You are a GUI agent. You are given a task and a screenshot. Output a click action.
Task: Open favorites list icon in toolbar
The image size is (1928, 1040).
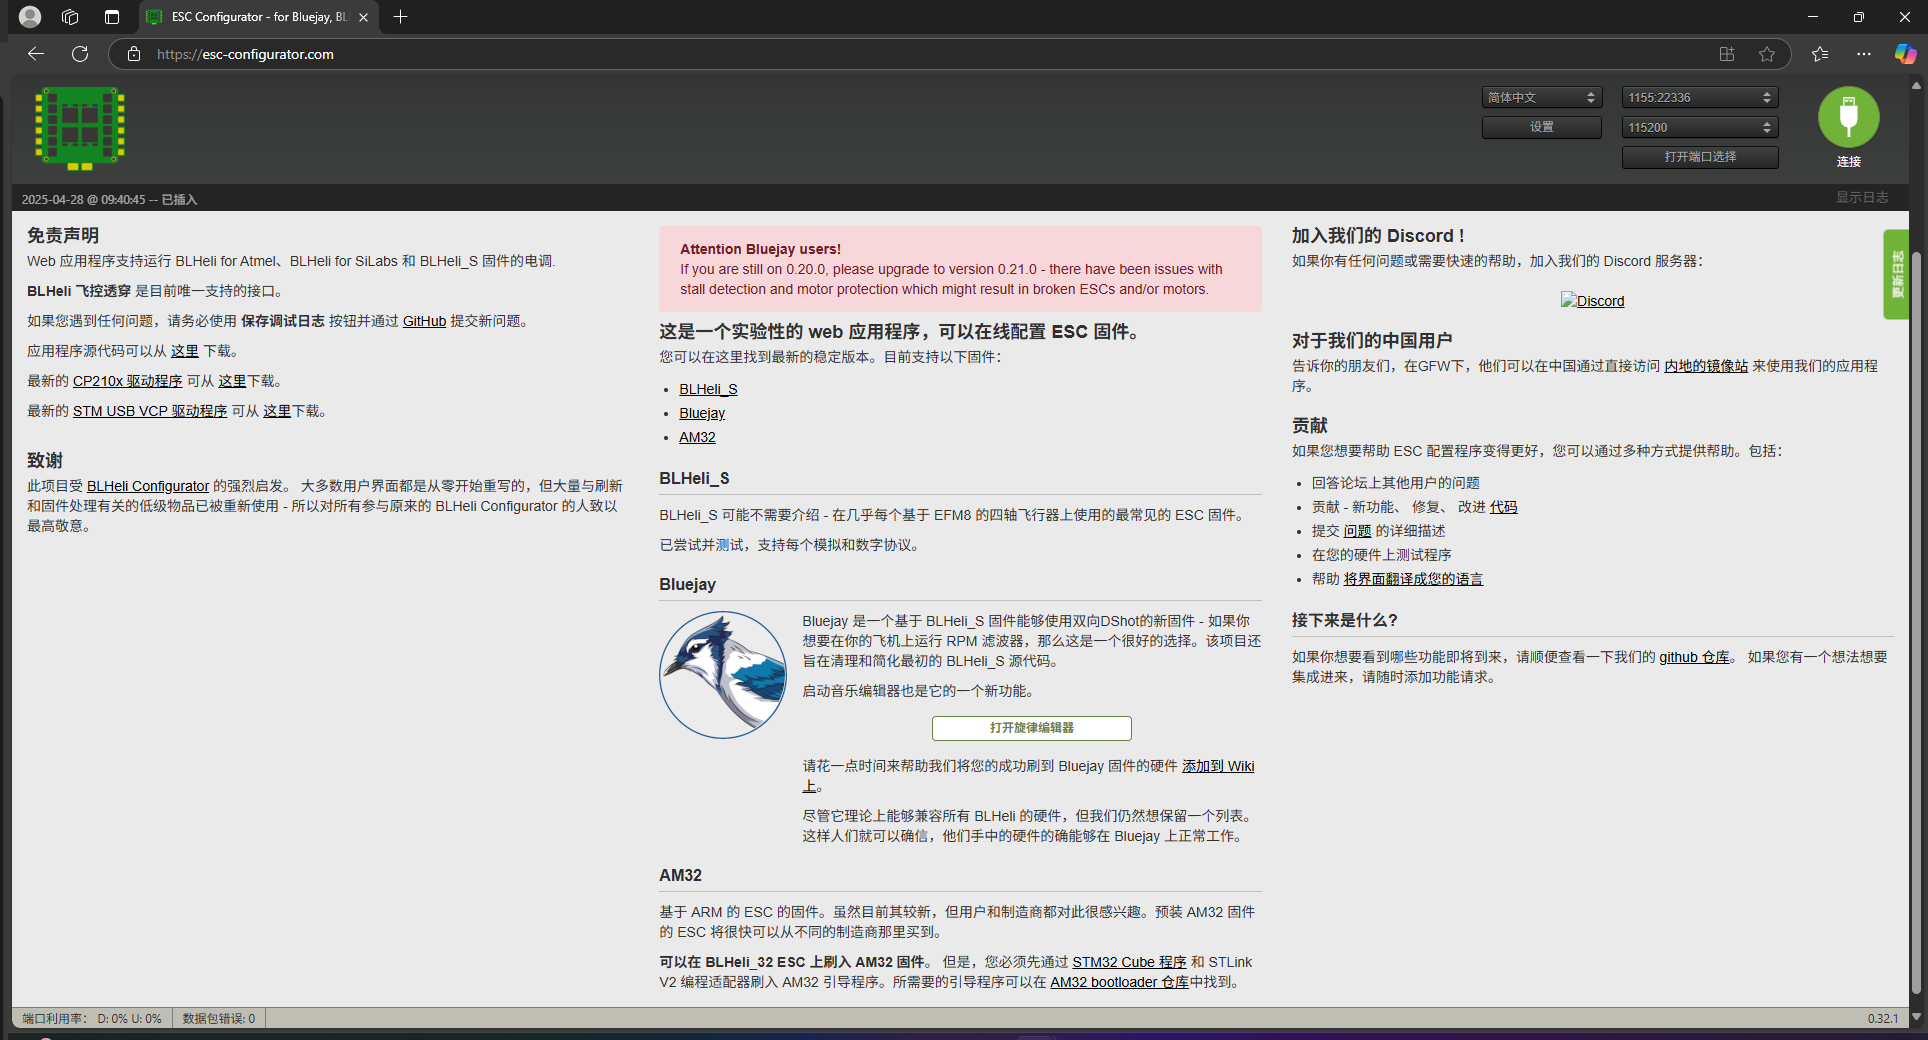click(x=1820, y=54)
